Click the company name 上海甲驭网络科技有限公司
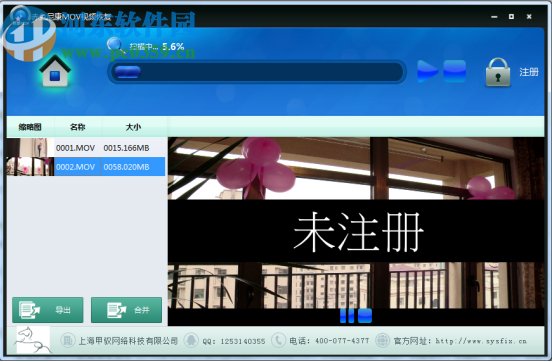The width and height of the screenshot is (552, 362). (x=128, y=341)
